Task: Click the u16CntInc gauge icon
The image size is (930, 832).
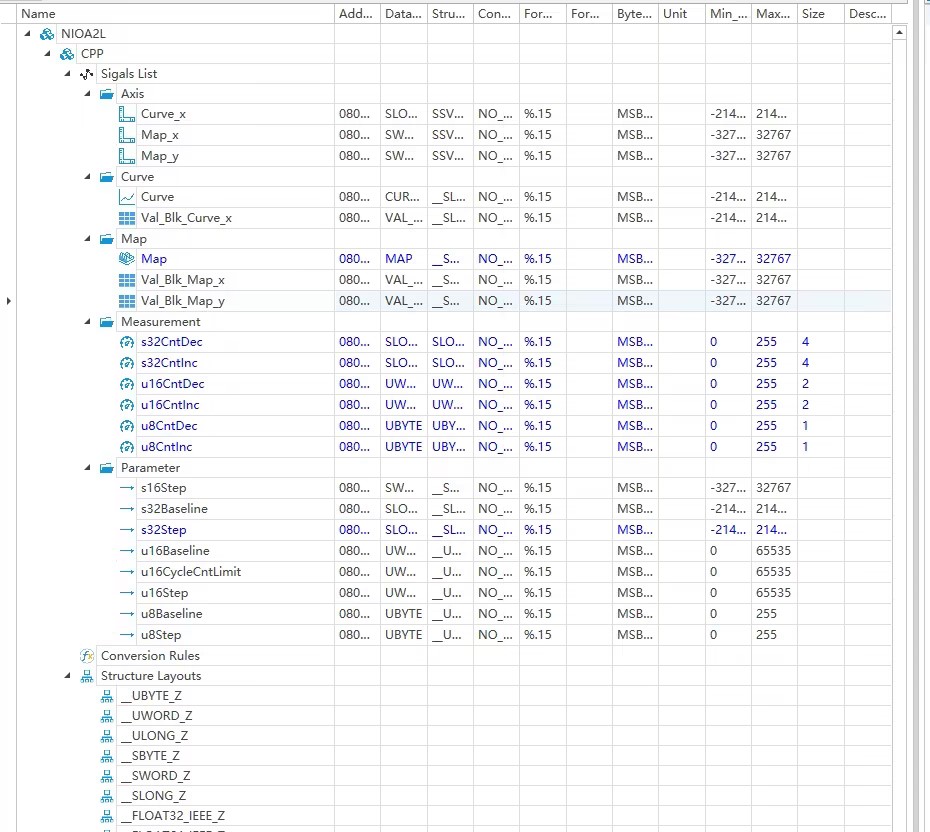Action: click(x=126, y=405)
